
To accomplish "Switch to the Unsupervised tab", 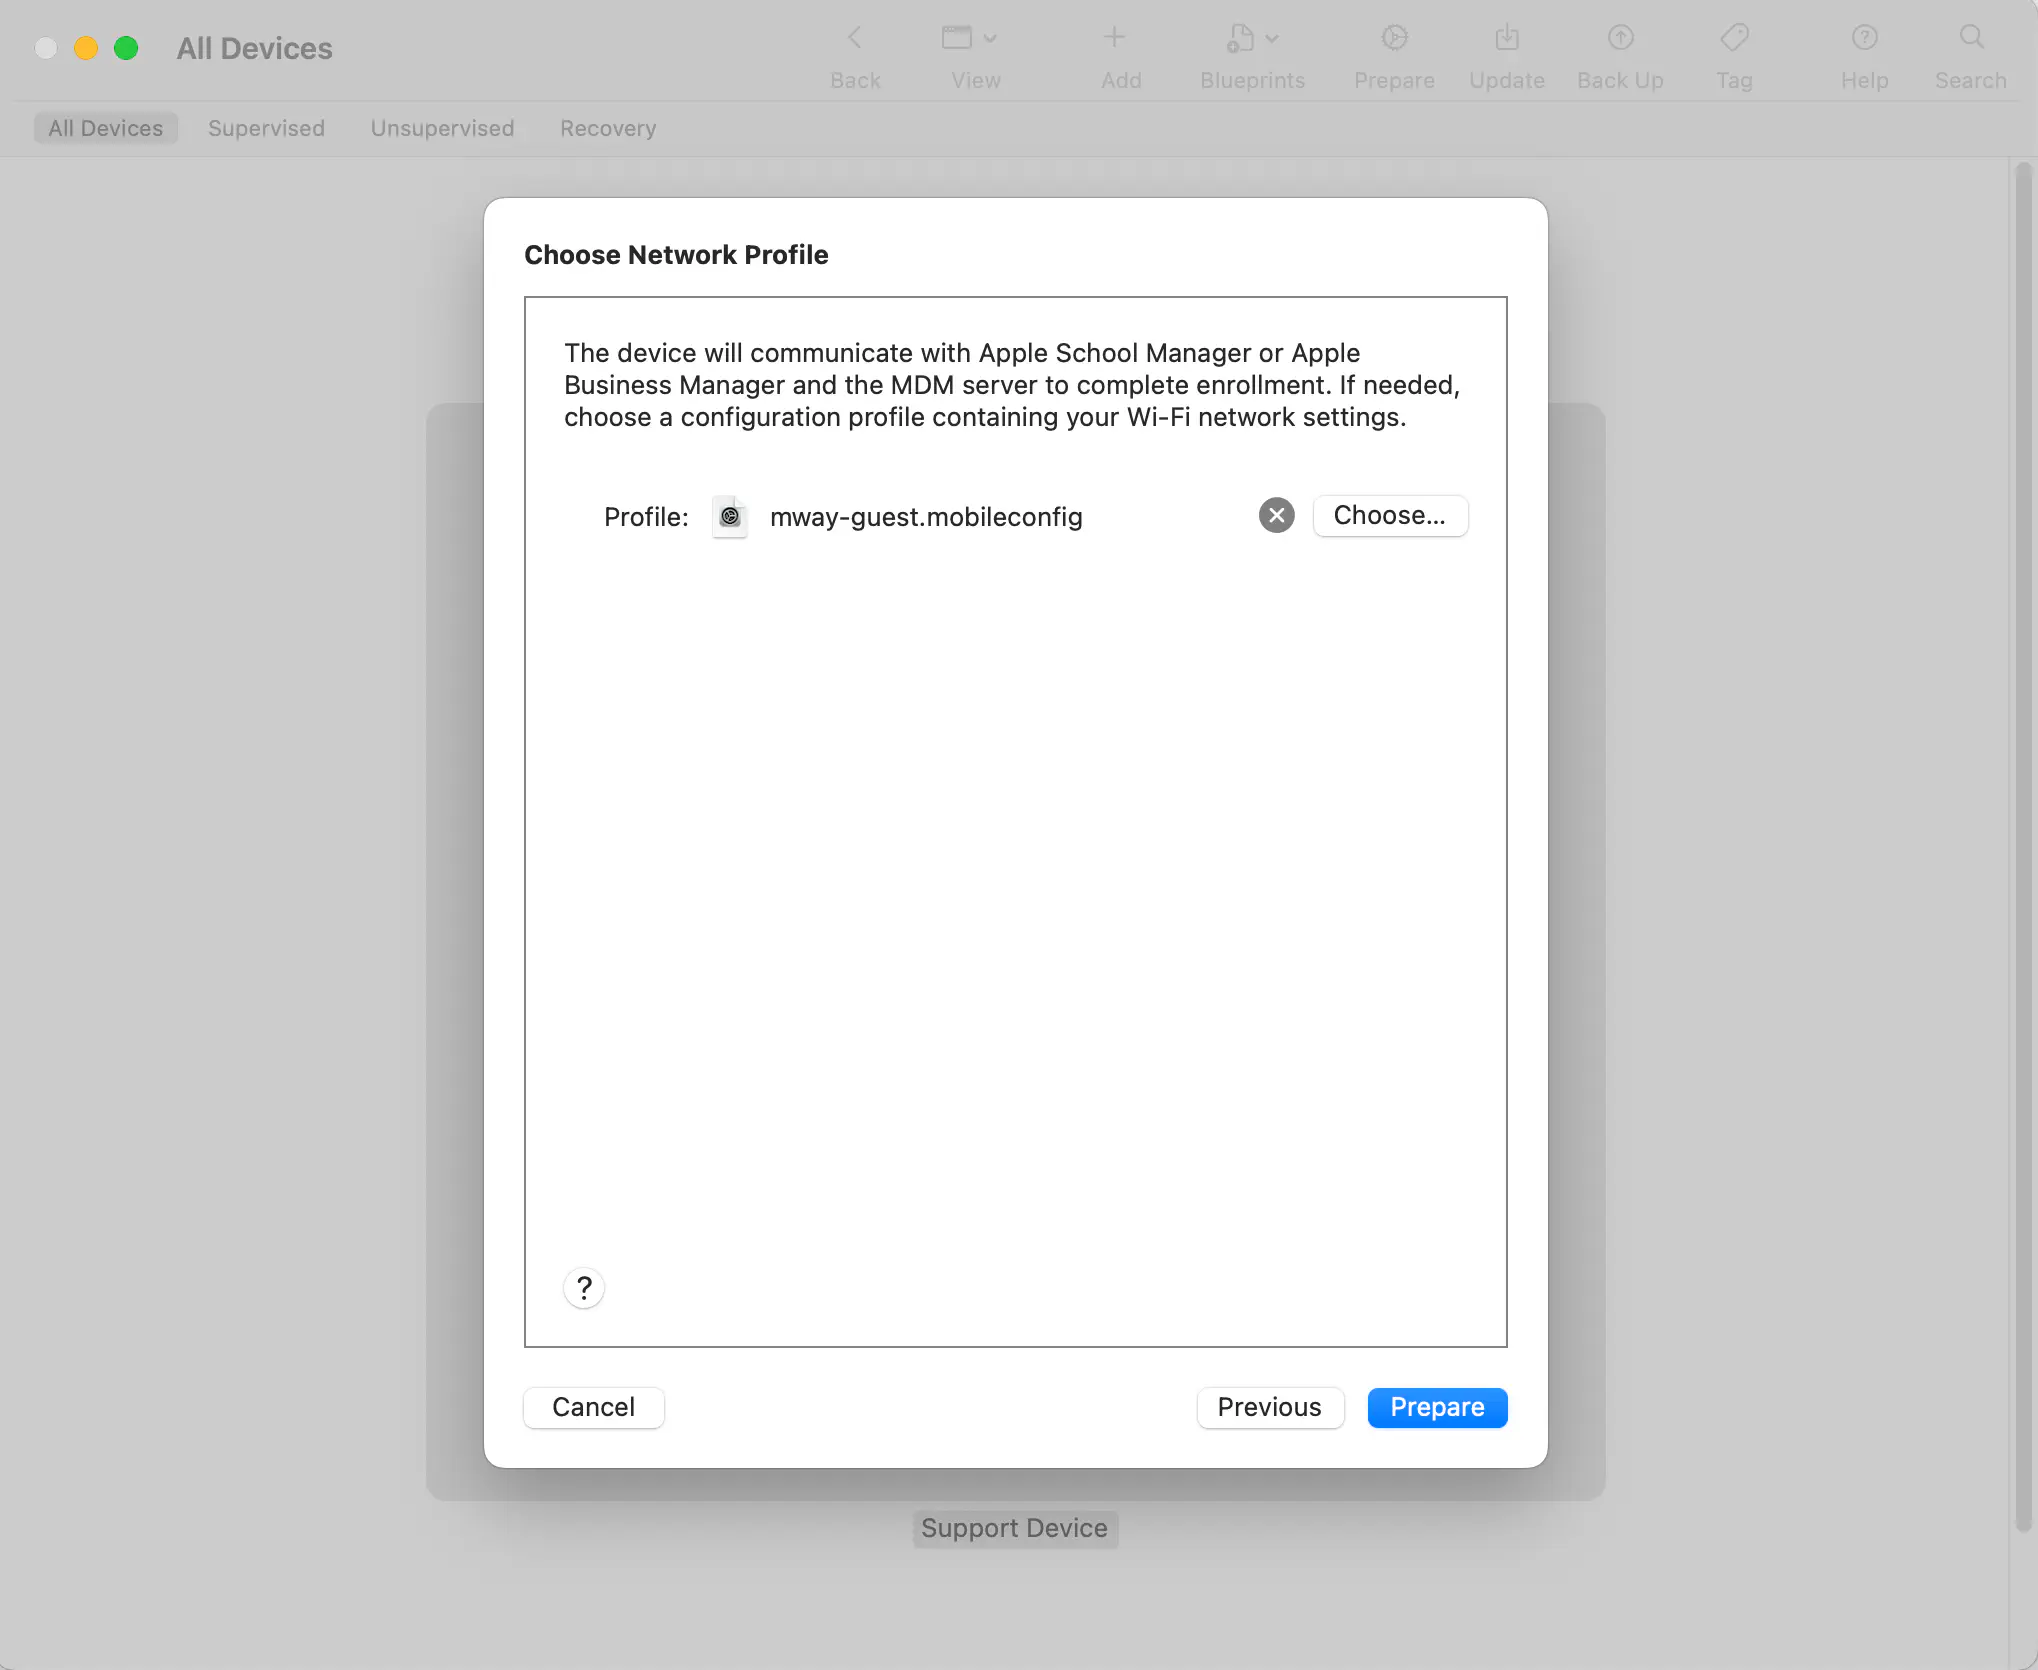I will tap(442, 128).
